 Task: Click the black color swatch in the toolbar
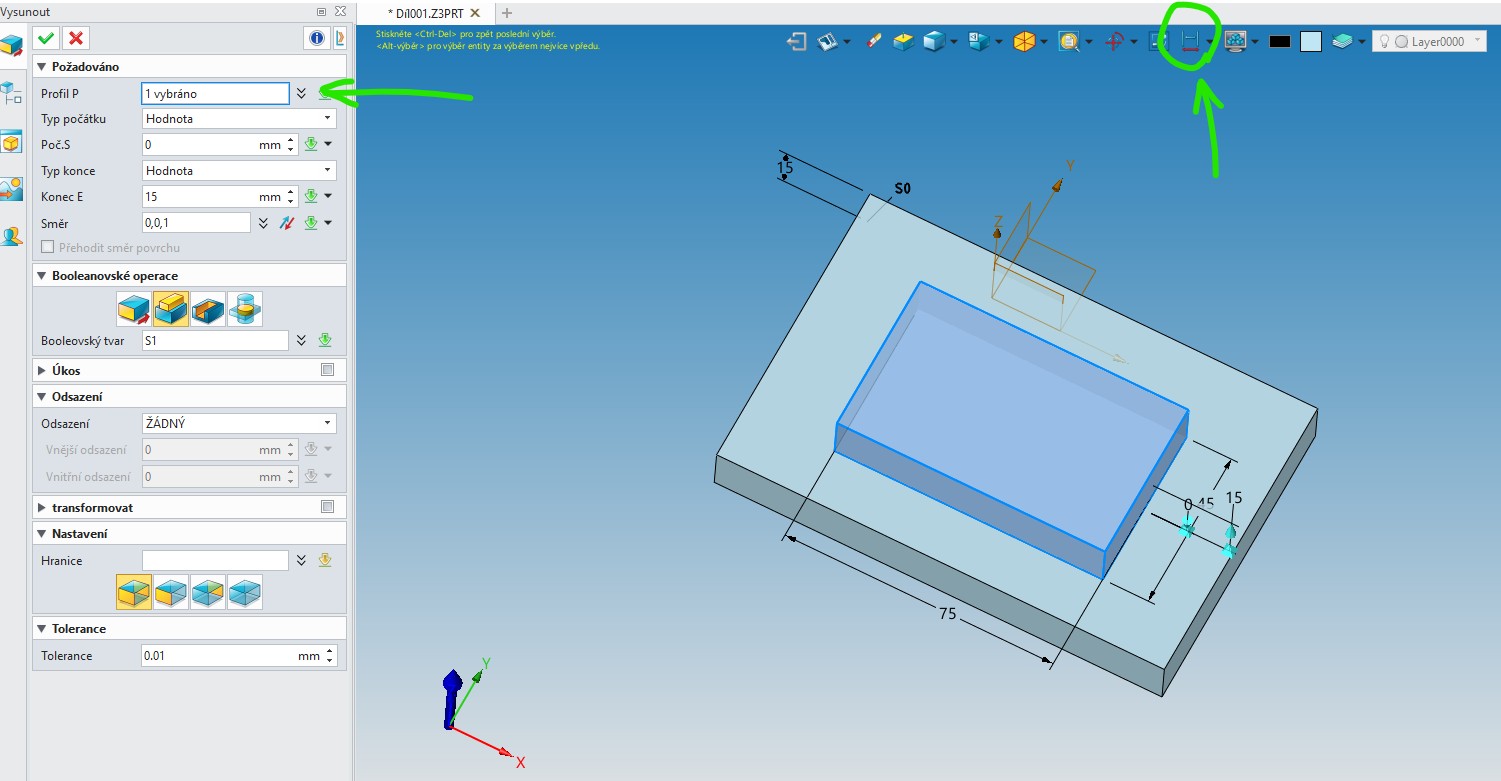point(1279,41)
